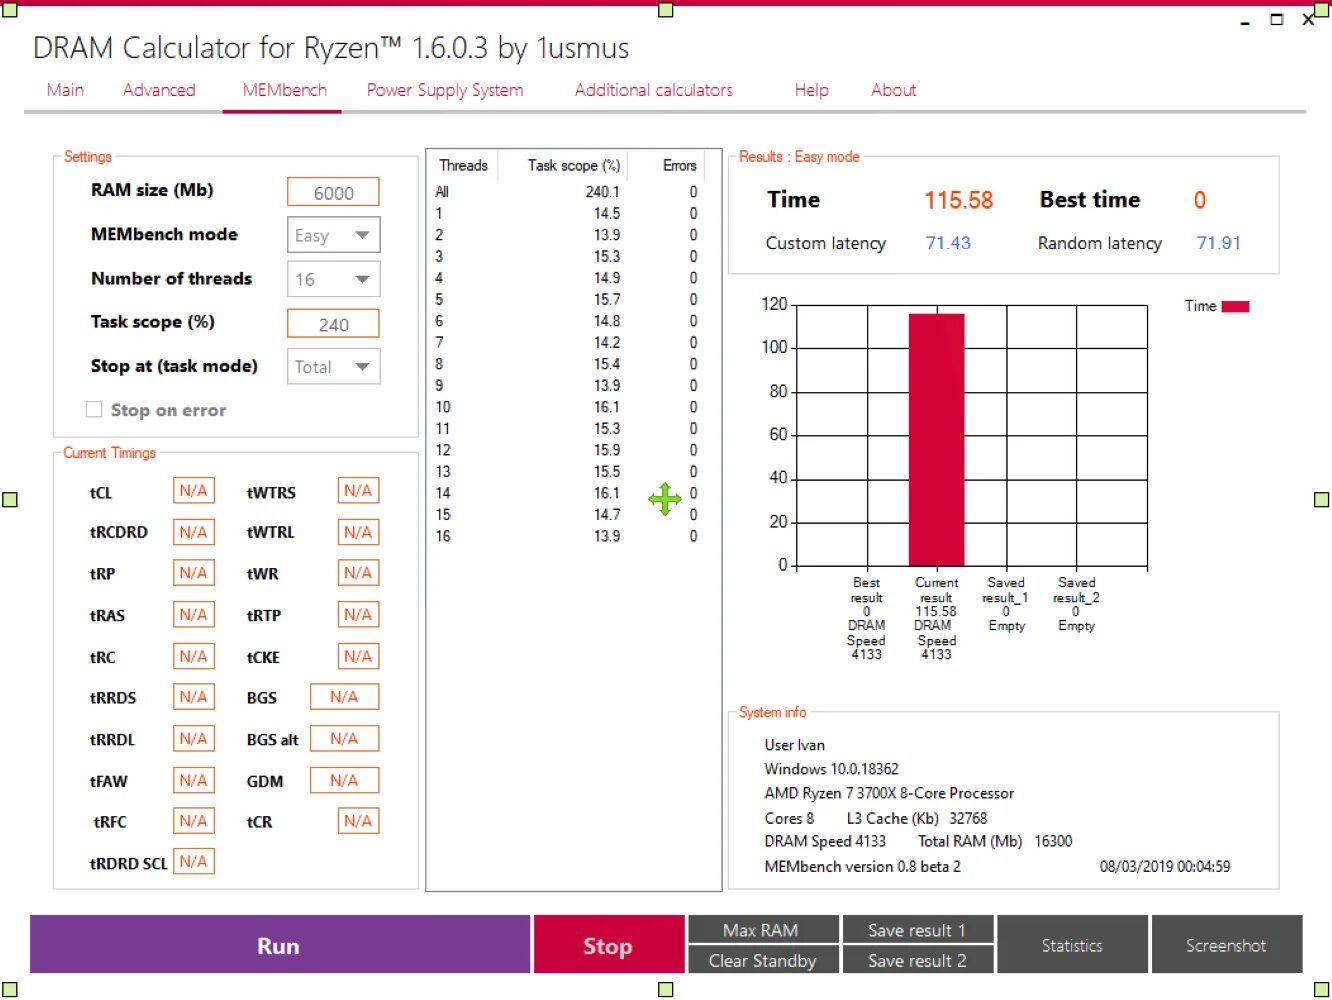This screenshot has height=1000, width=1332.
Task: Open the Power Supply System tab
Action: [x=445, y=90]
